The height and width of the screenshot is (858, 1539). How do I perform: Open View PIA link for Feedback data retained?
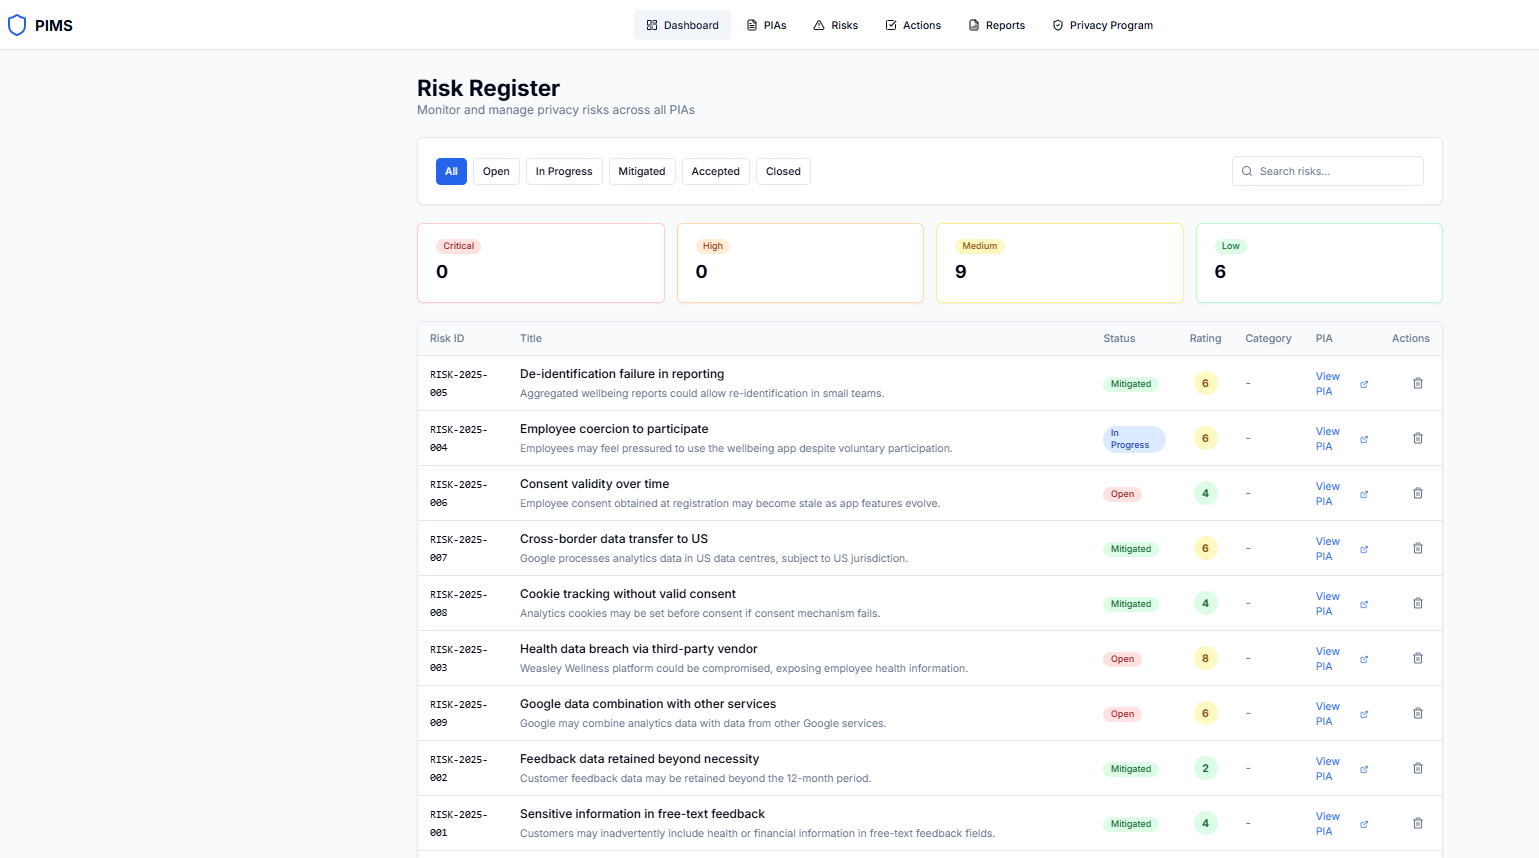pos(1327,769)
